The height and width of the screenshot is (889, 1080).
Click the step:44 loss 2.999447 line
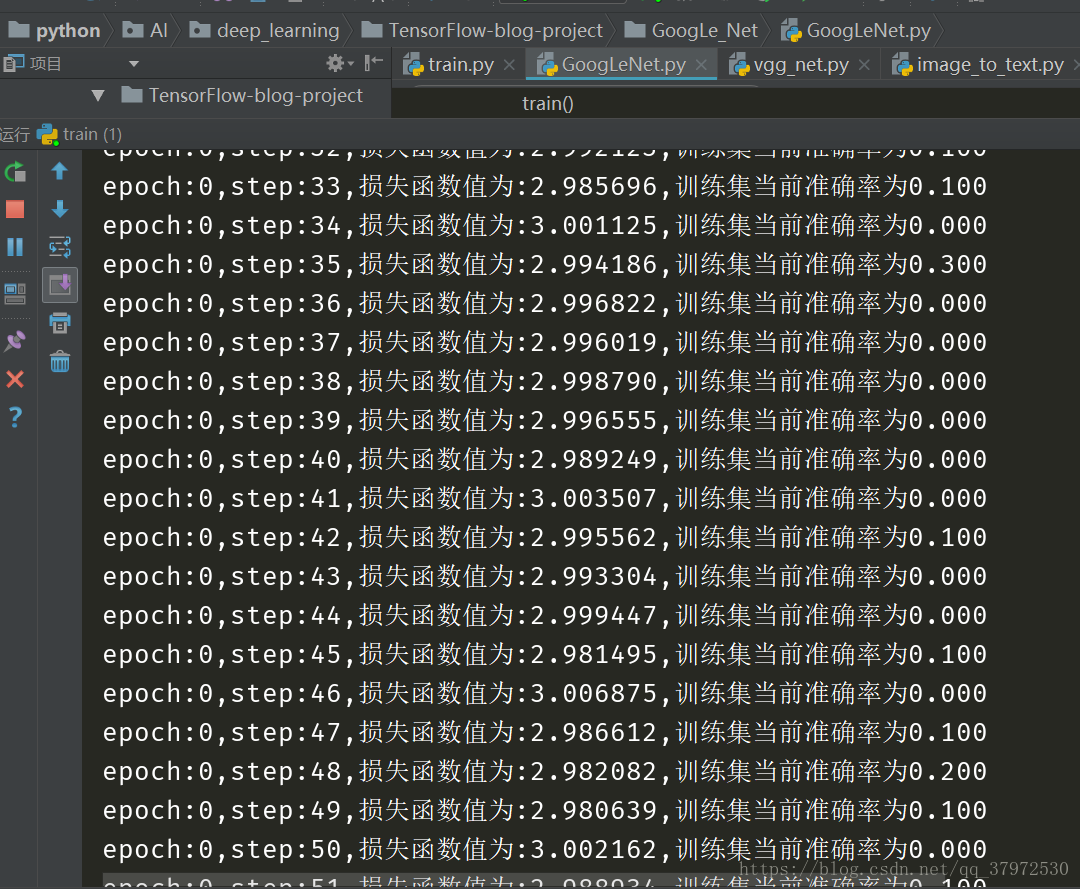[545, 616]
